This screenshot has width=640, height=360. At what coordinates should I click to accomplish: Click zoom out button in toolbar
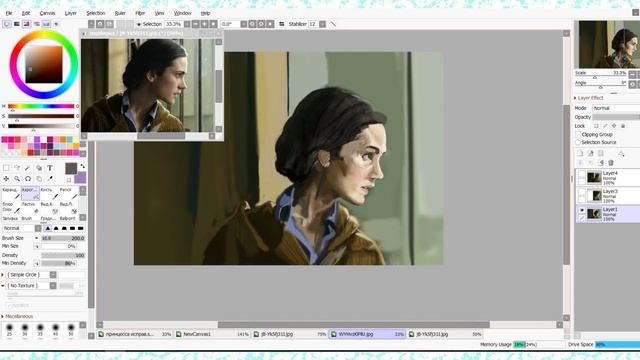click(196, 24)
